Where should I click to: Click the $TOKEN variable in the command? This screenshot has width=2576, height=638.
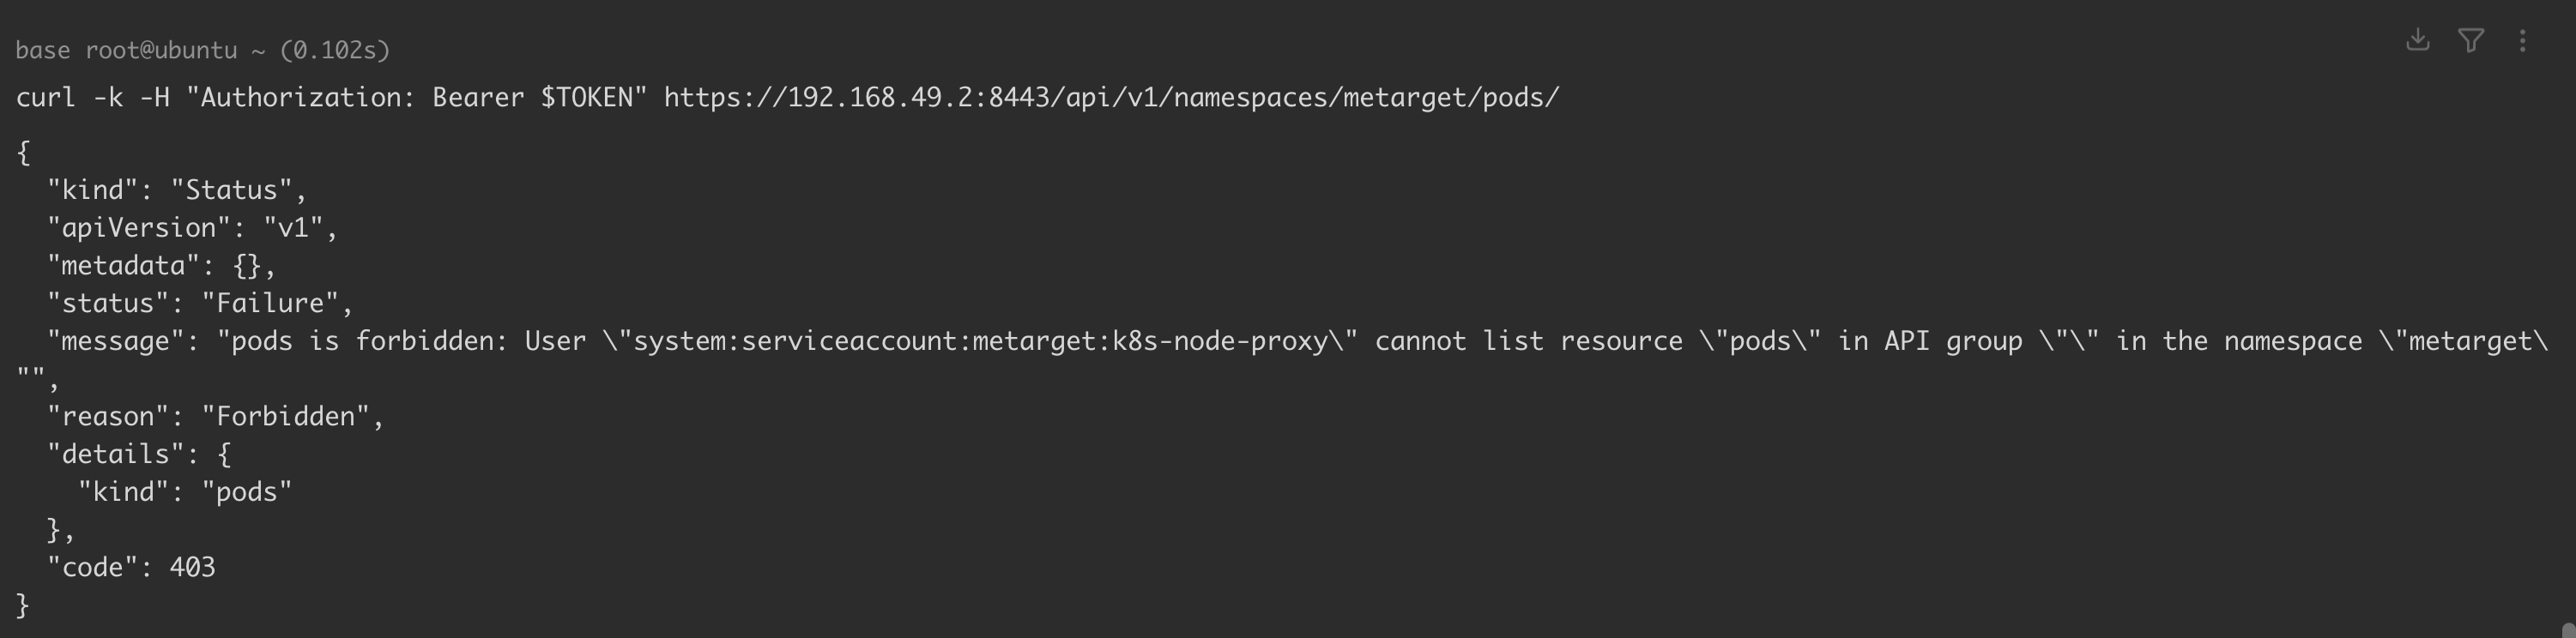pos(586,97)
